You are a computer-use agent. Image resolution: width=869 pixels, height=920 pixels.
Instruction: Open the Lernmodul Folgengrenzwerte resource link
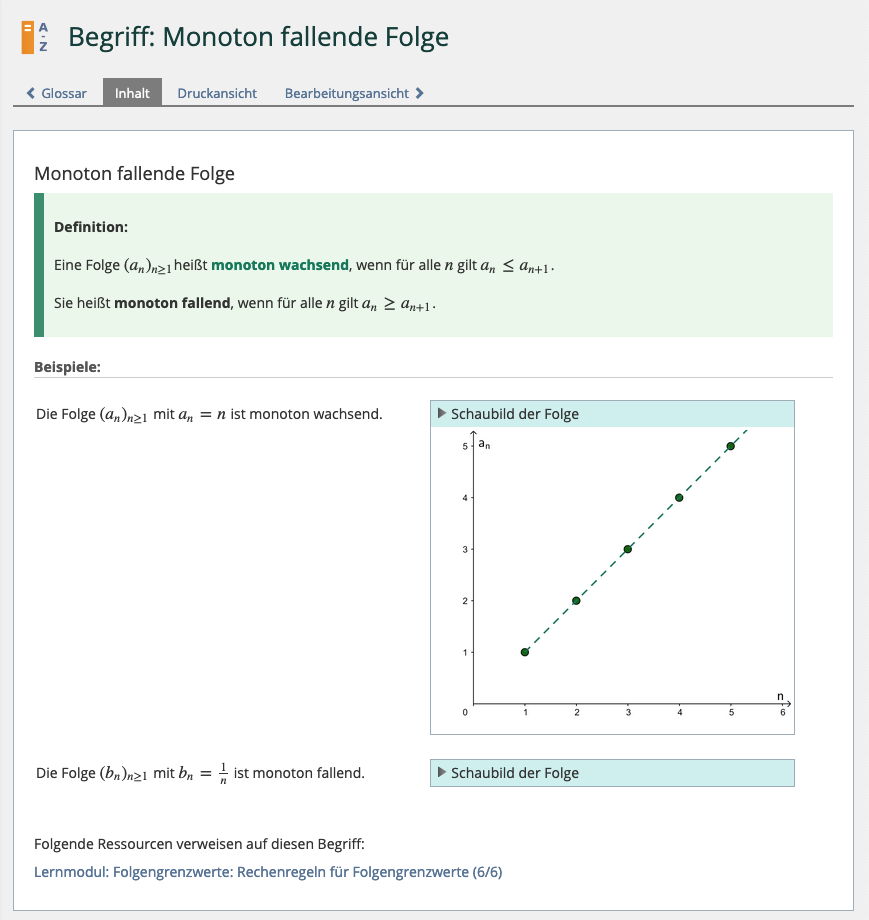coord(268,872)
